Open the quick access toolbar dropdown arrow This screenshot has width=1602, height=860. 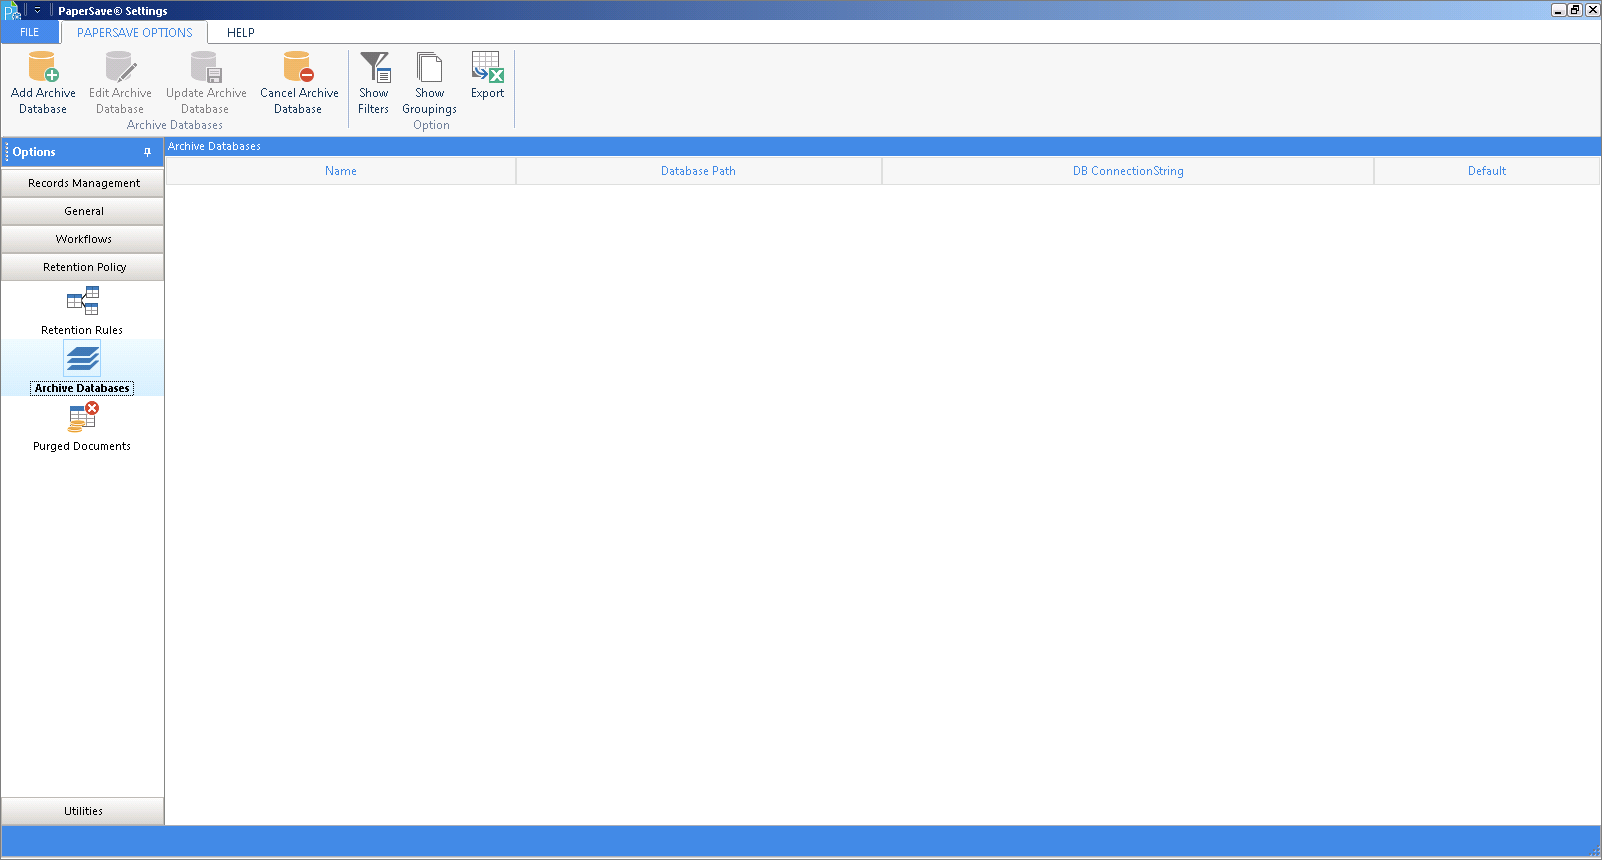pyautogui.click(x=37, y=10)
